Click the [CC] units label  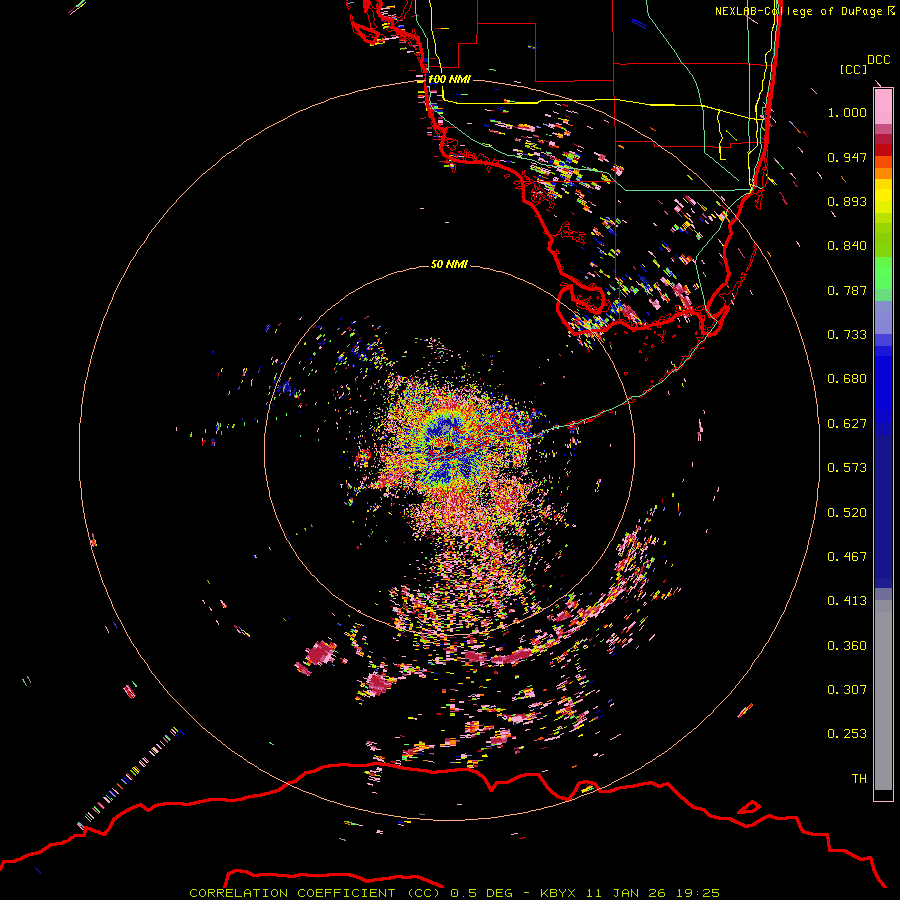point(853,69)
